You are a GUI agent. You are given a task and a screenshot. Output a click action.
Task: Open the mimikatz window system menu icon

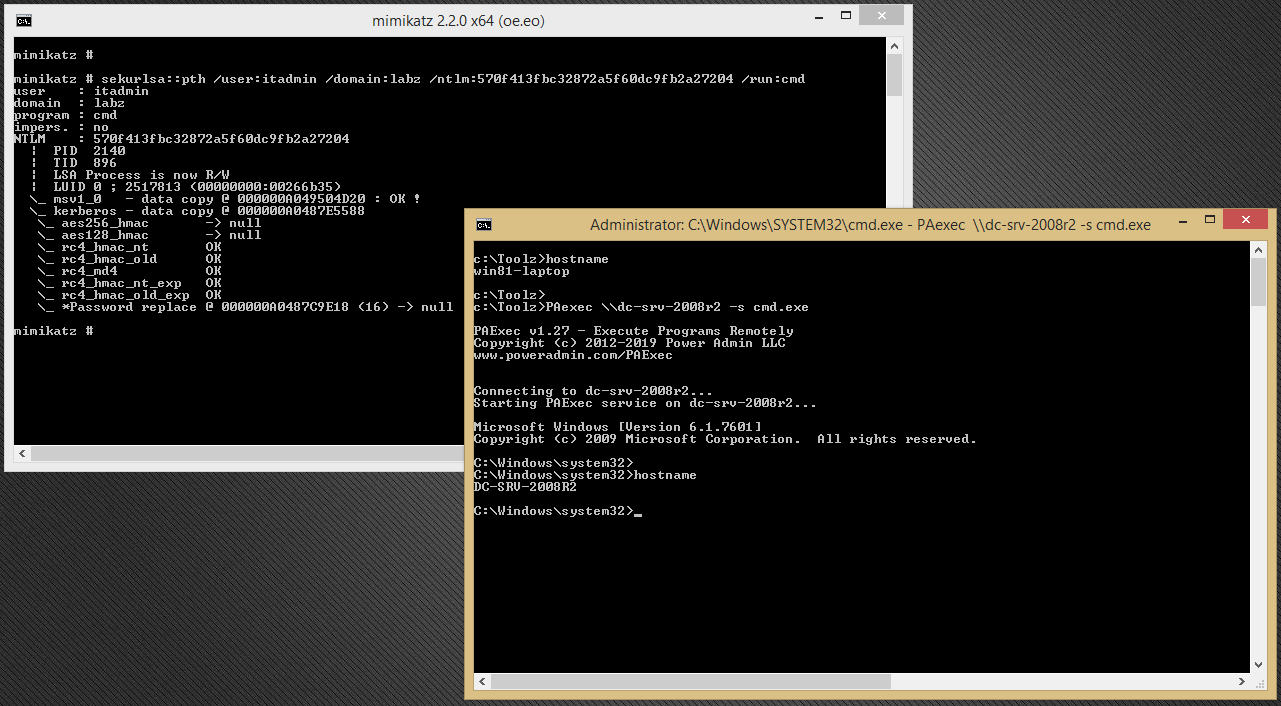pyautogui.click(x=24, y=20)
